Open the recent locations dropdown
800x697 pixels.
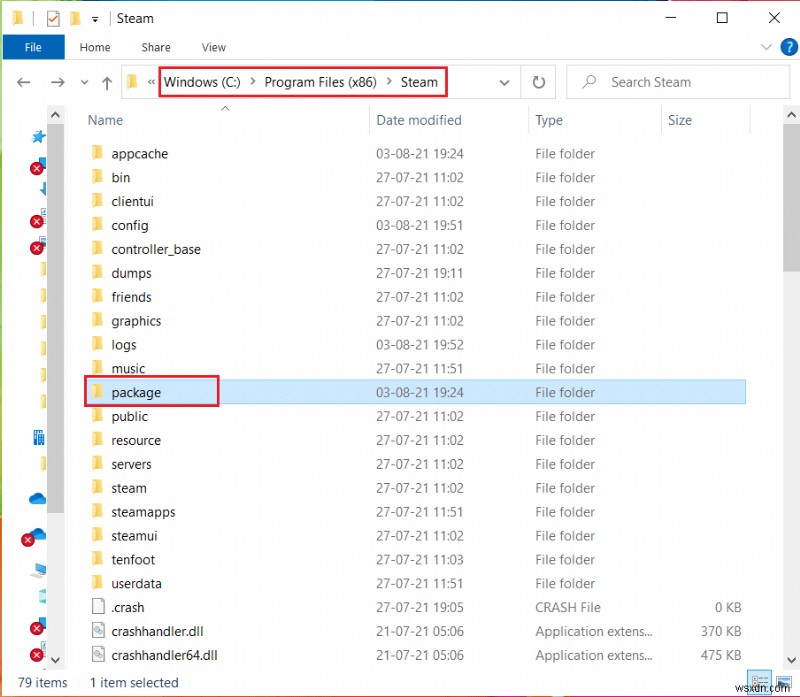click(x=84, y=82)
